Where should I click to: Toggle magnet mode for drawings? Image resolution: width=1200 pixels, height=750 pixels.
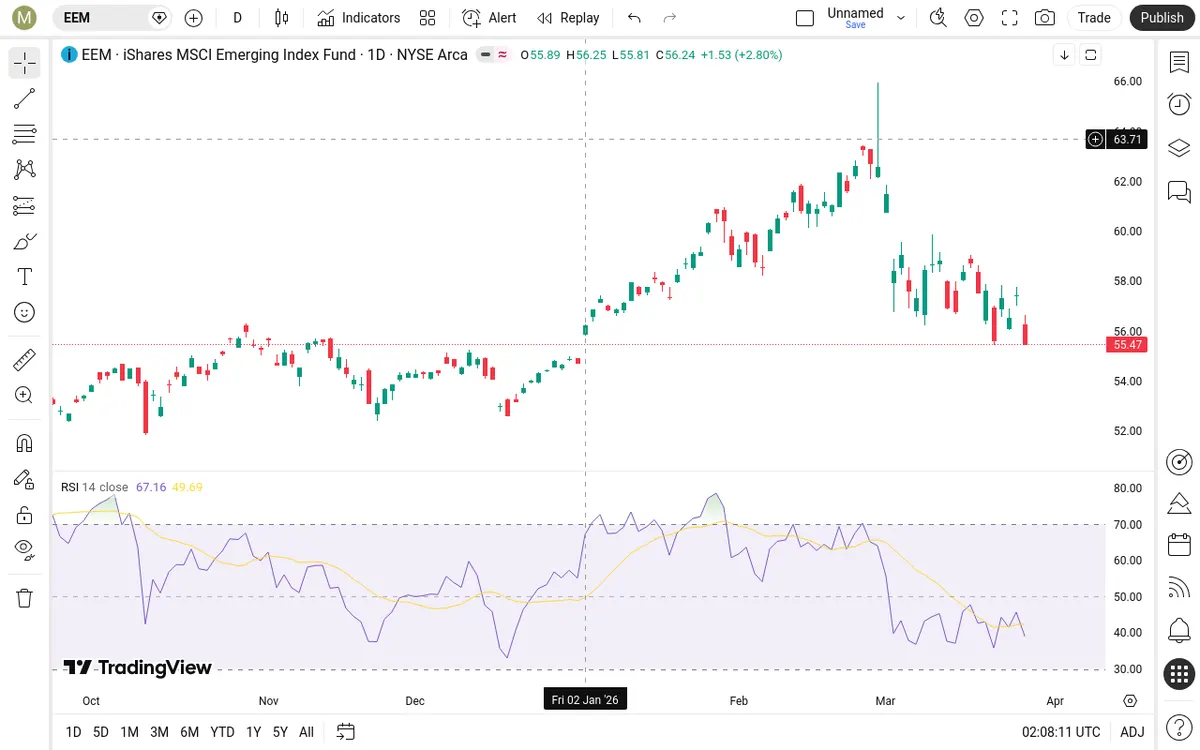pos(25,443)
